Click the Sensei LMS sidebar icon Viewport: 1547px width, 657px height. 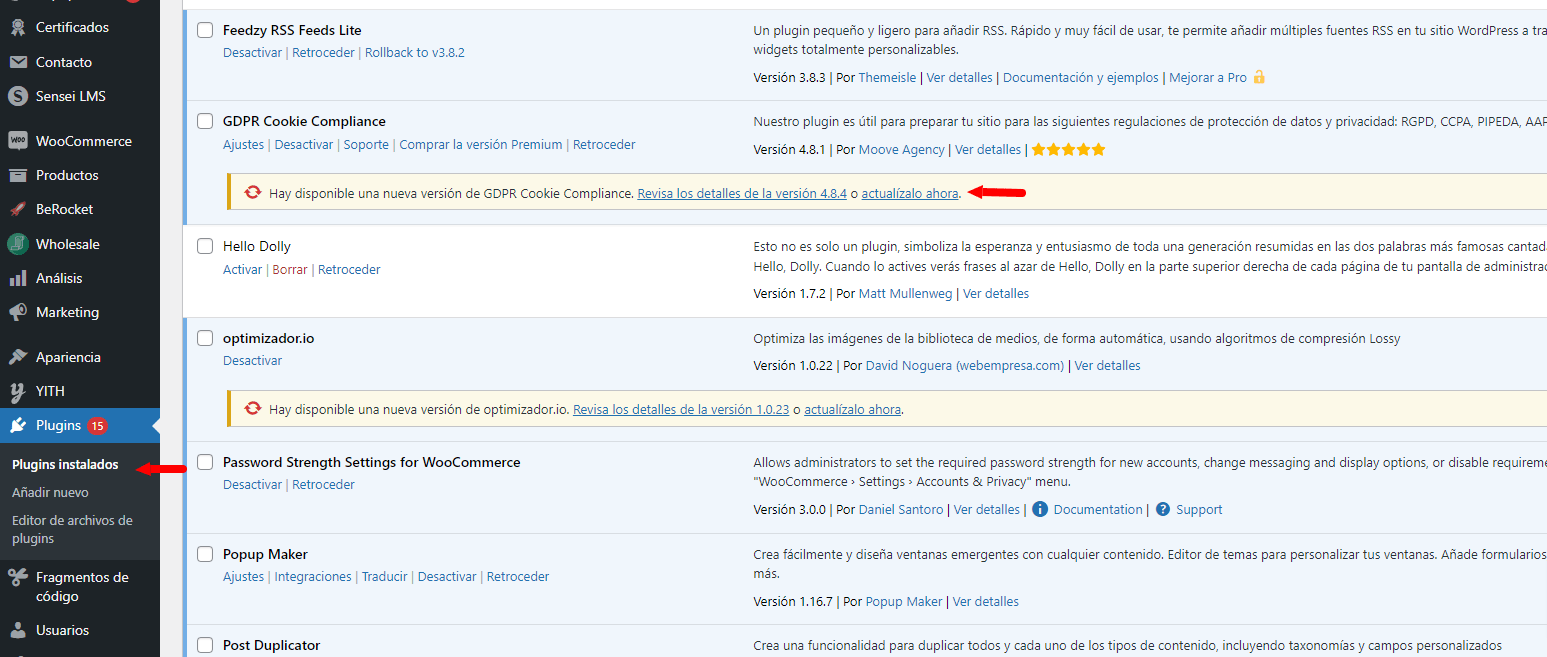coord(18,96)
